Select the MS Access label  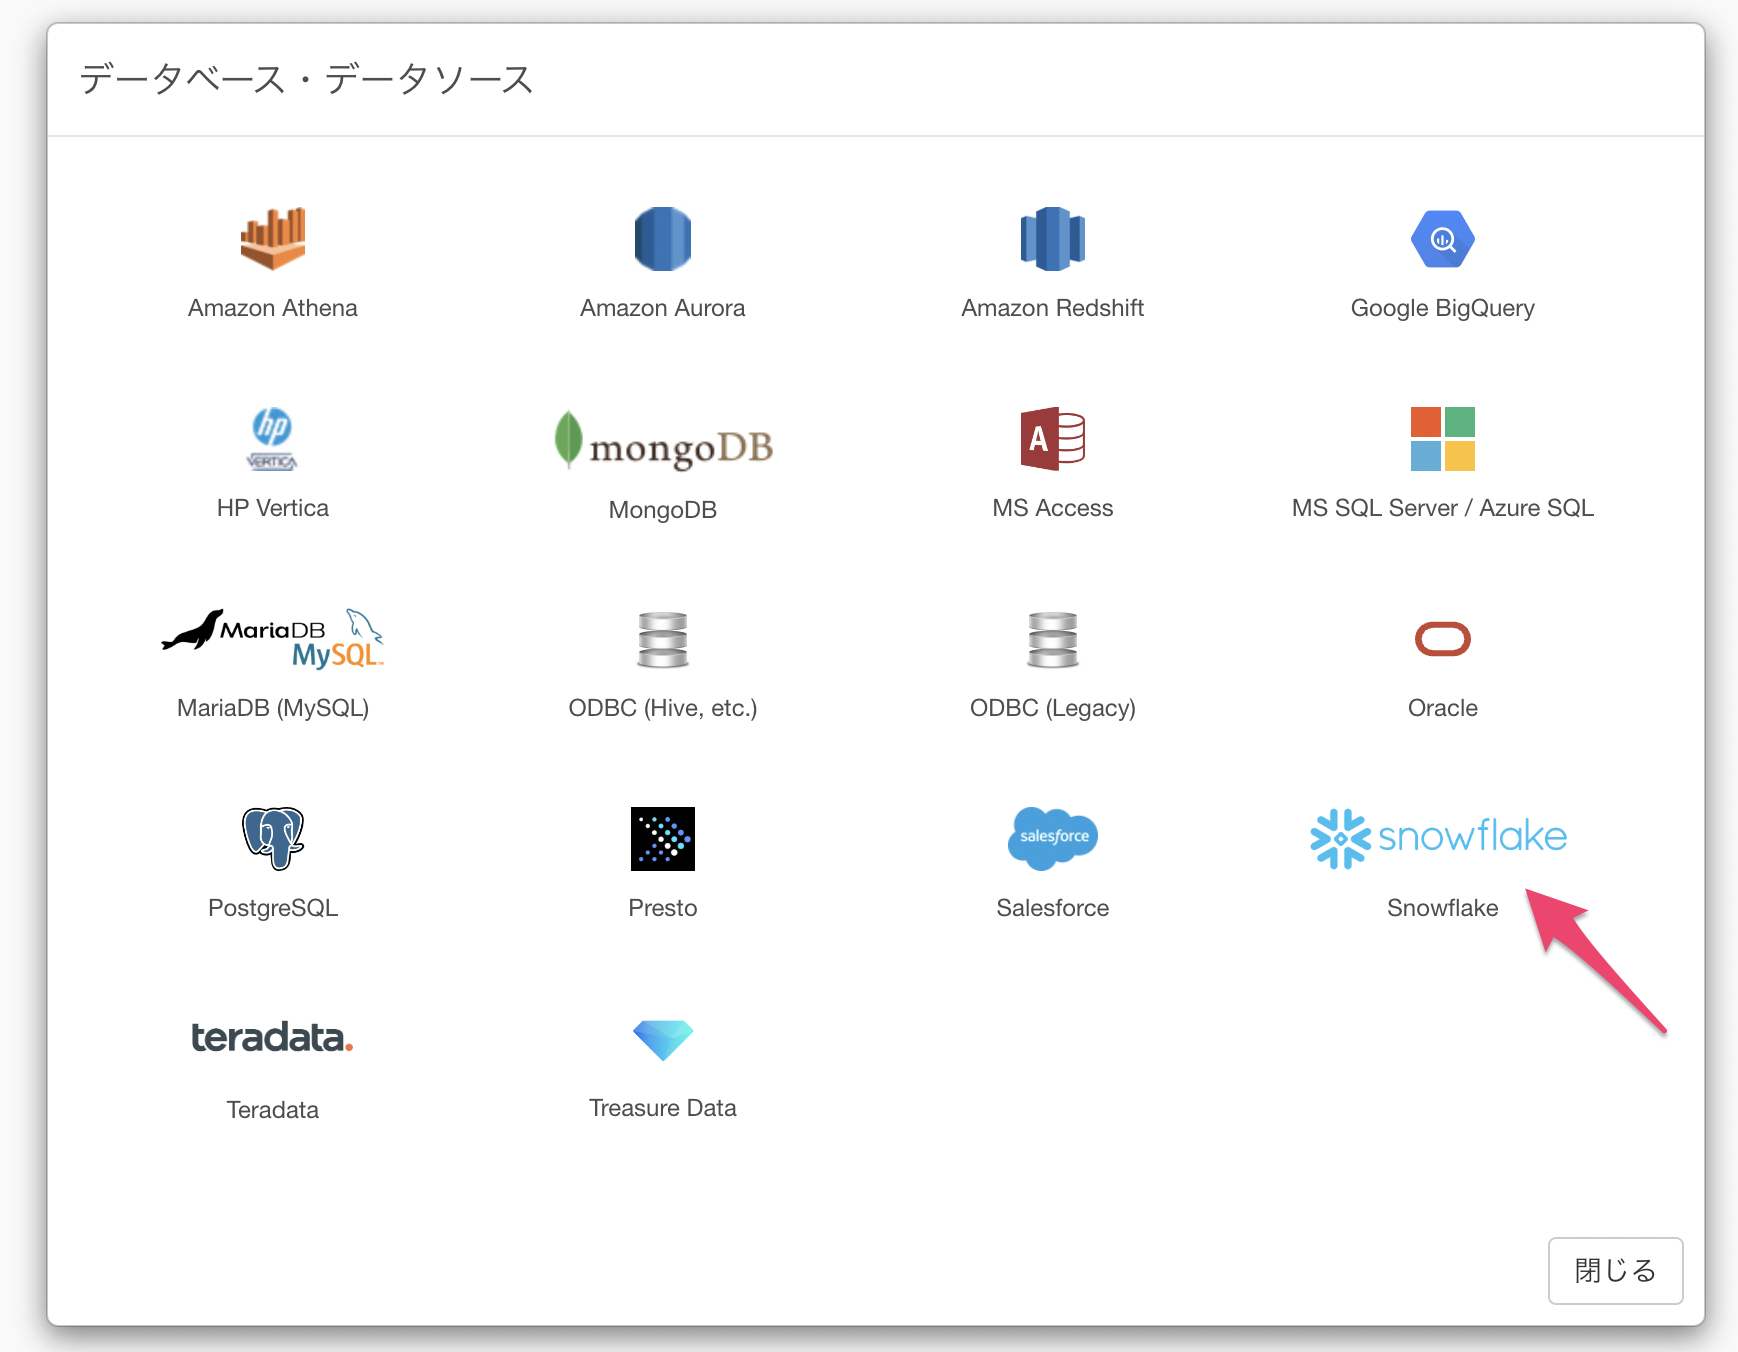[1053, 508]
